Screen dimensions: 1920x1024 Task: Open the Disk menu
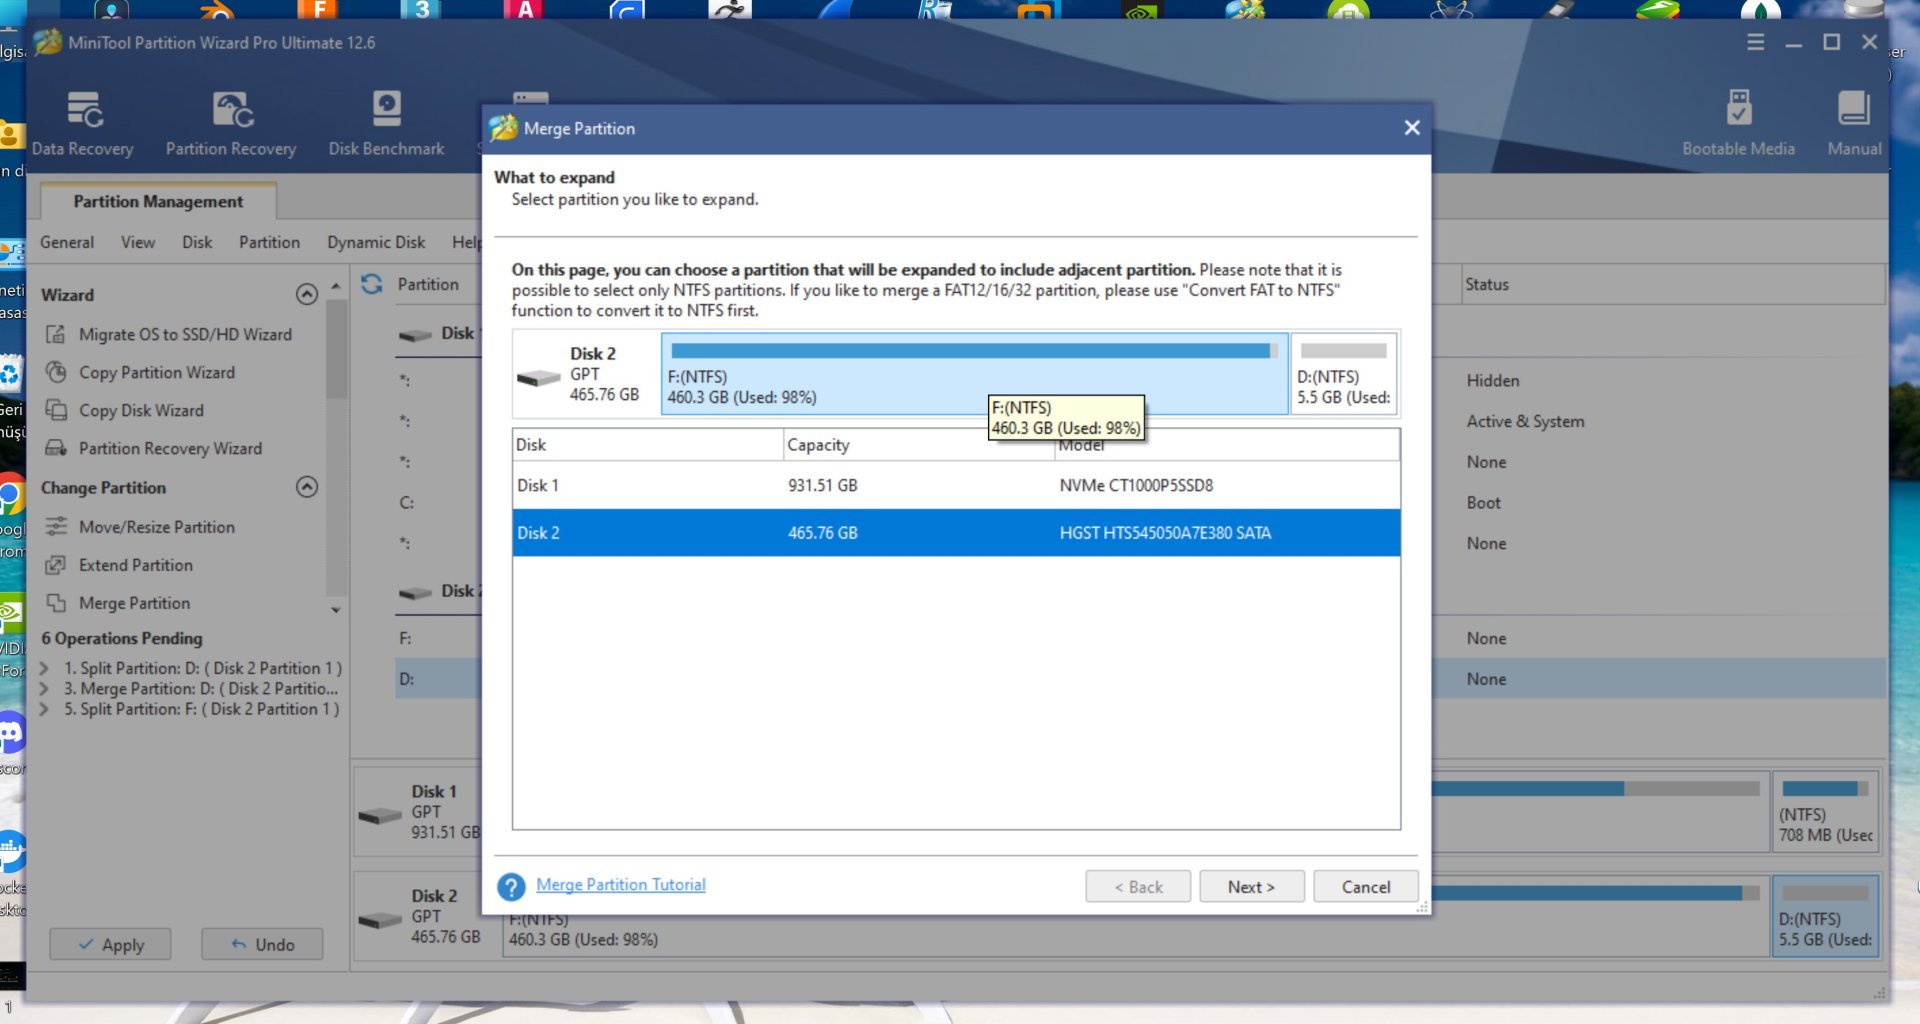point(197,242)
